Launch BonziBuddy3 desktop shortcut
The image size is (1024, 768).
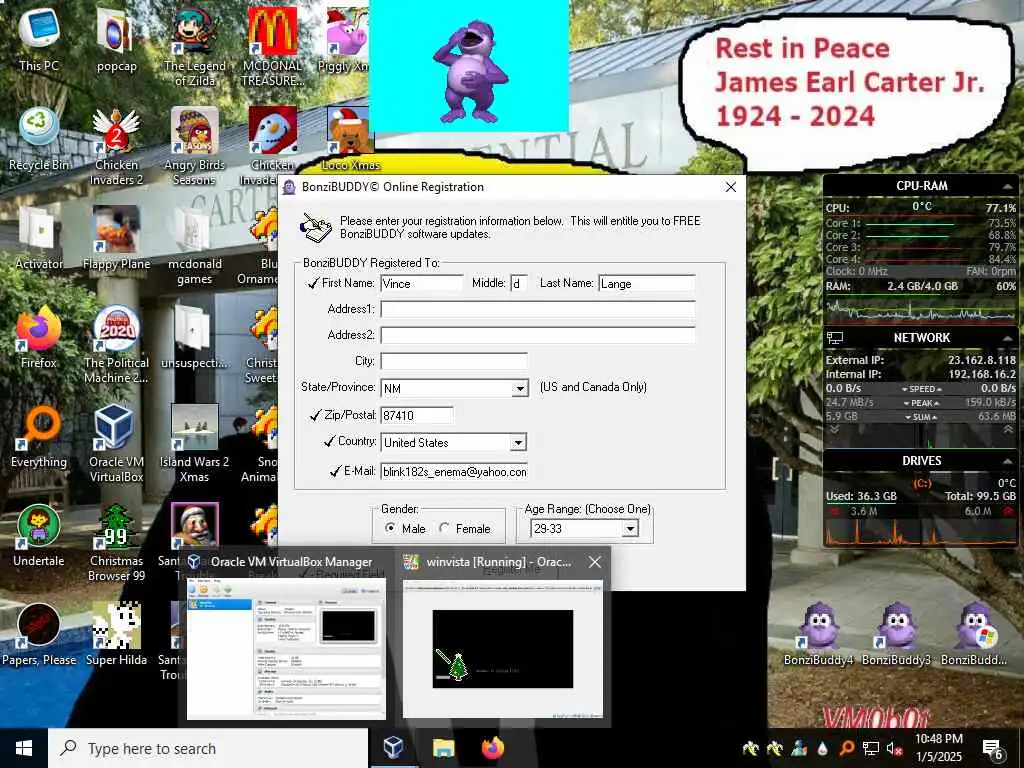tap(897, 633)
